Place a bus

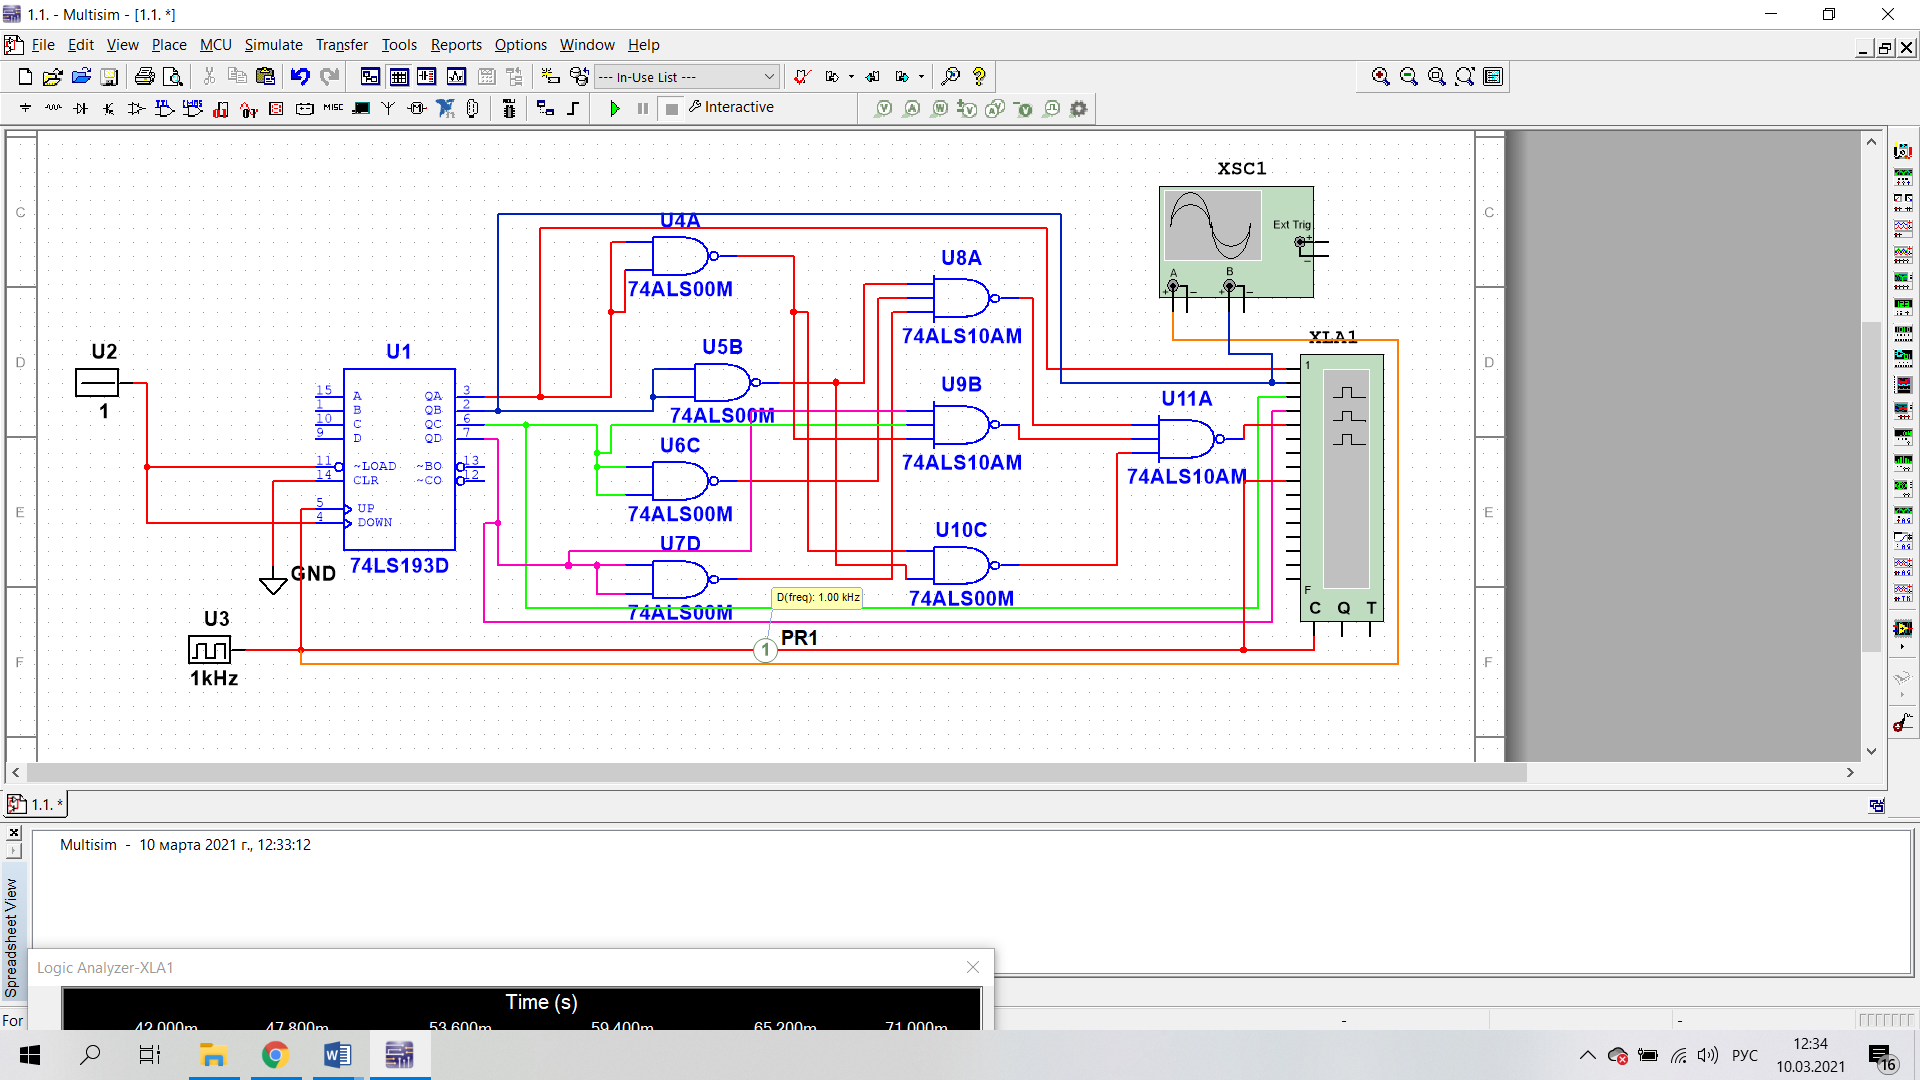573,108
